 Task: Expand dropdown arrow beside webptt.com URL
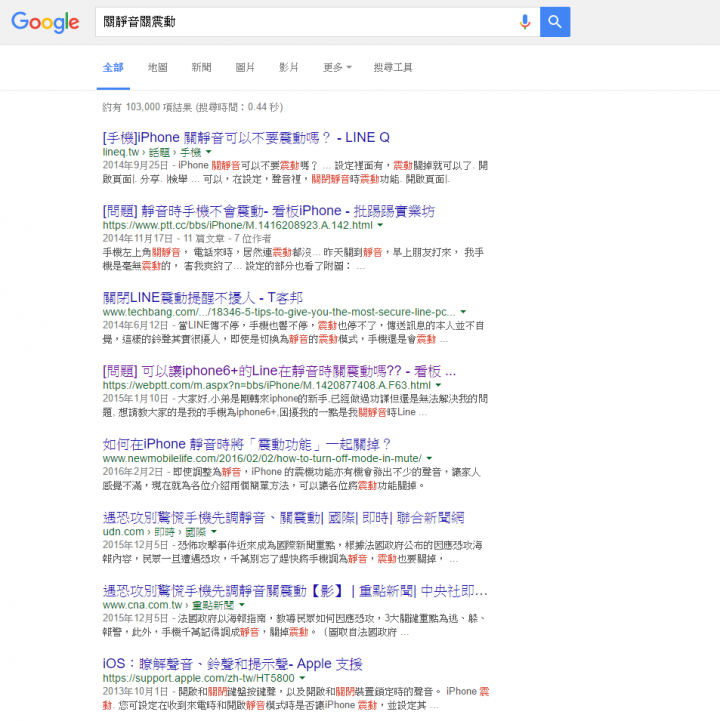pos(438,385)
